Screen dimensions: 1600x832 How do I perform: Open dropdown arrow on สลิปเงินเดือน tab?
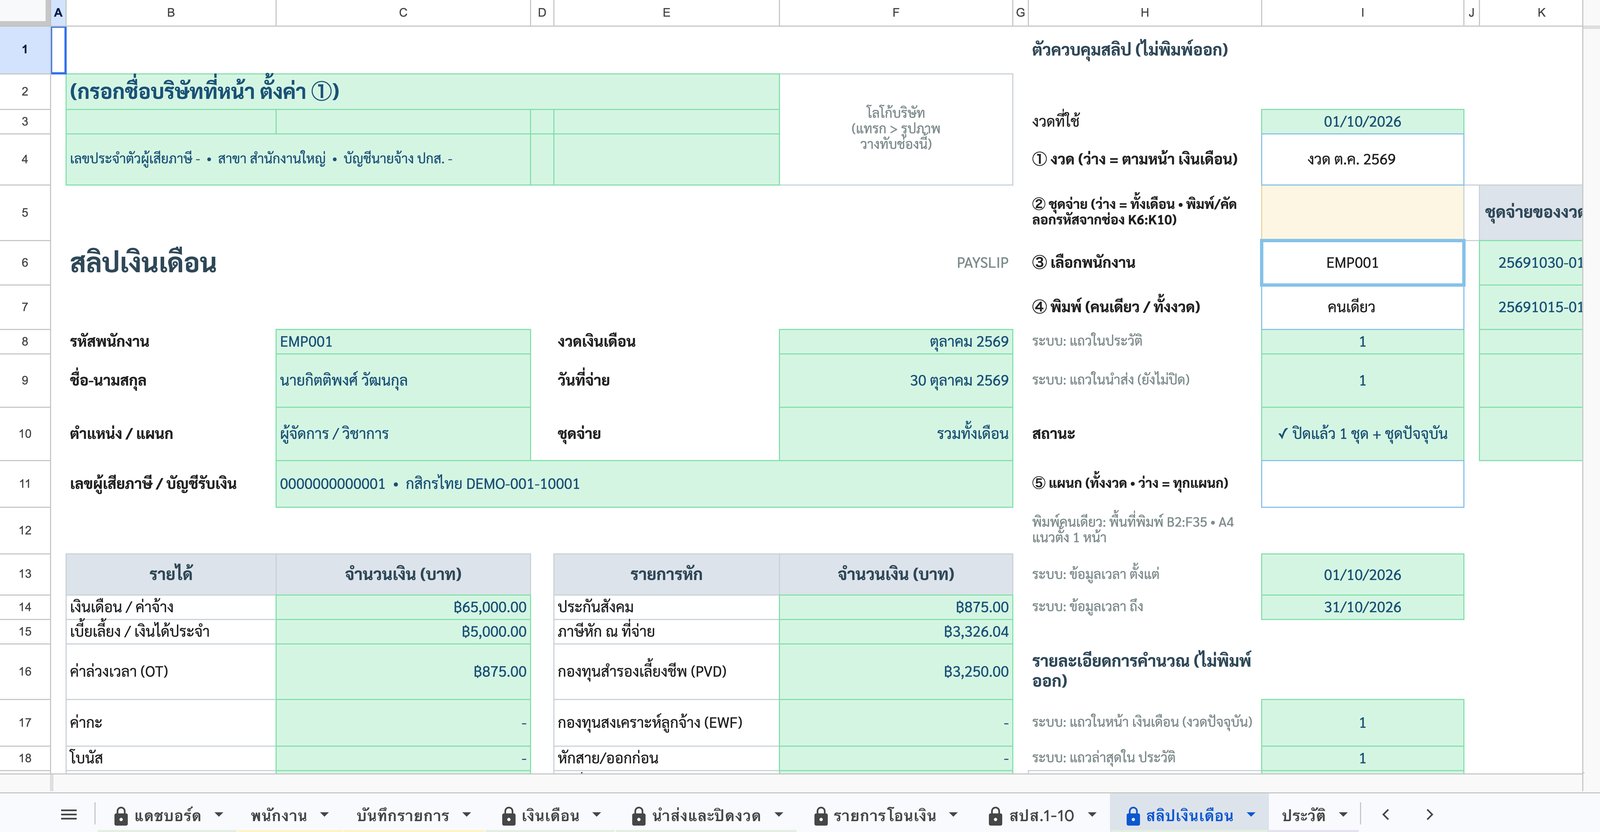click(x=1251, y=815)
